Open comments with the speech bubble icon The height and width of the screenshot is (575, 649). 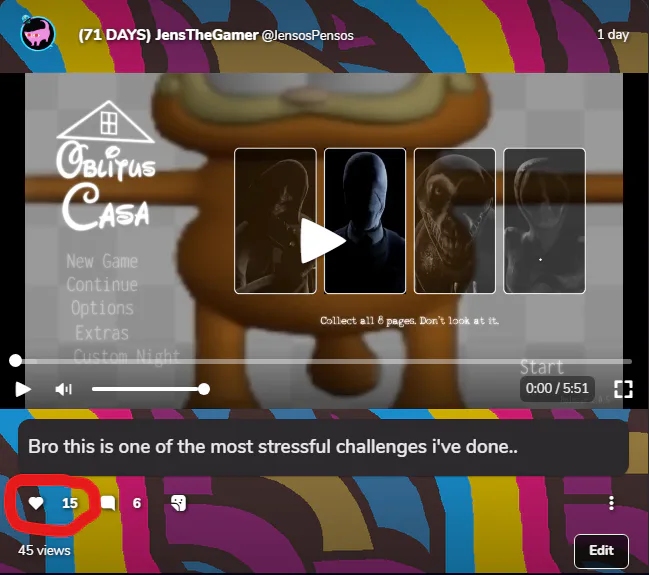[x=108, y=503]
